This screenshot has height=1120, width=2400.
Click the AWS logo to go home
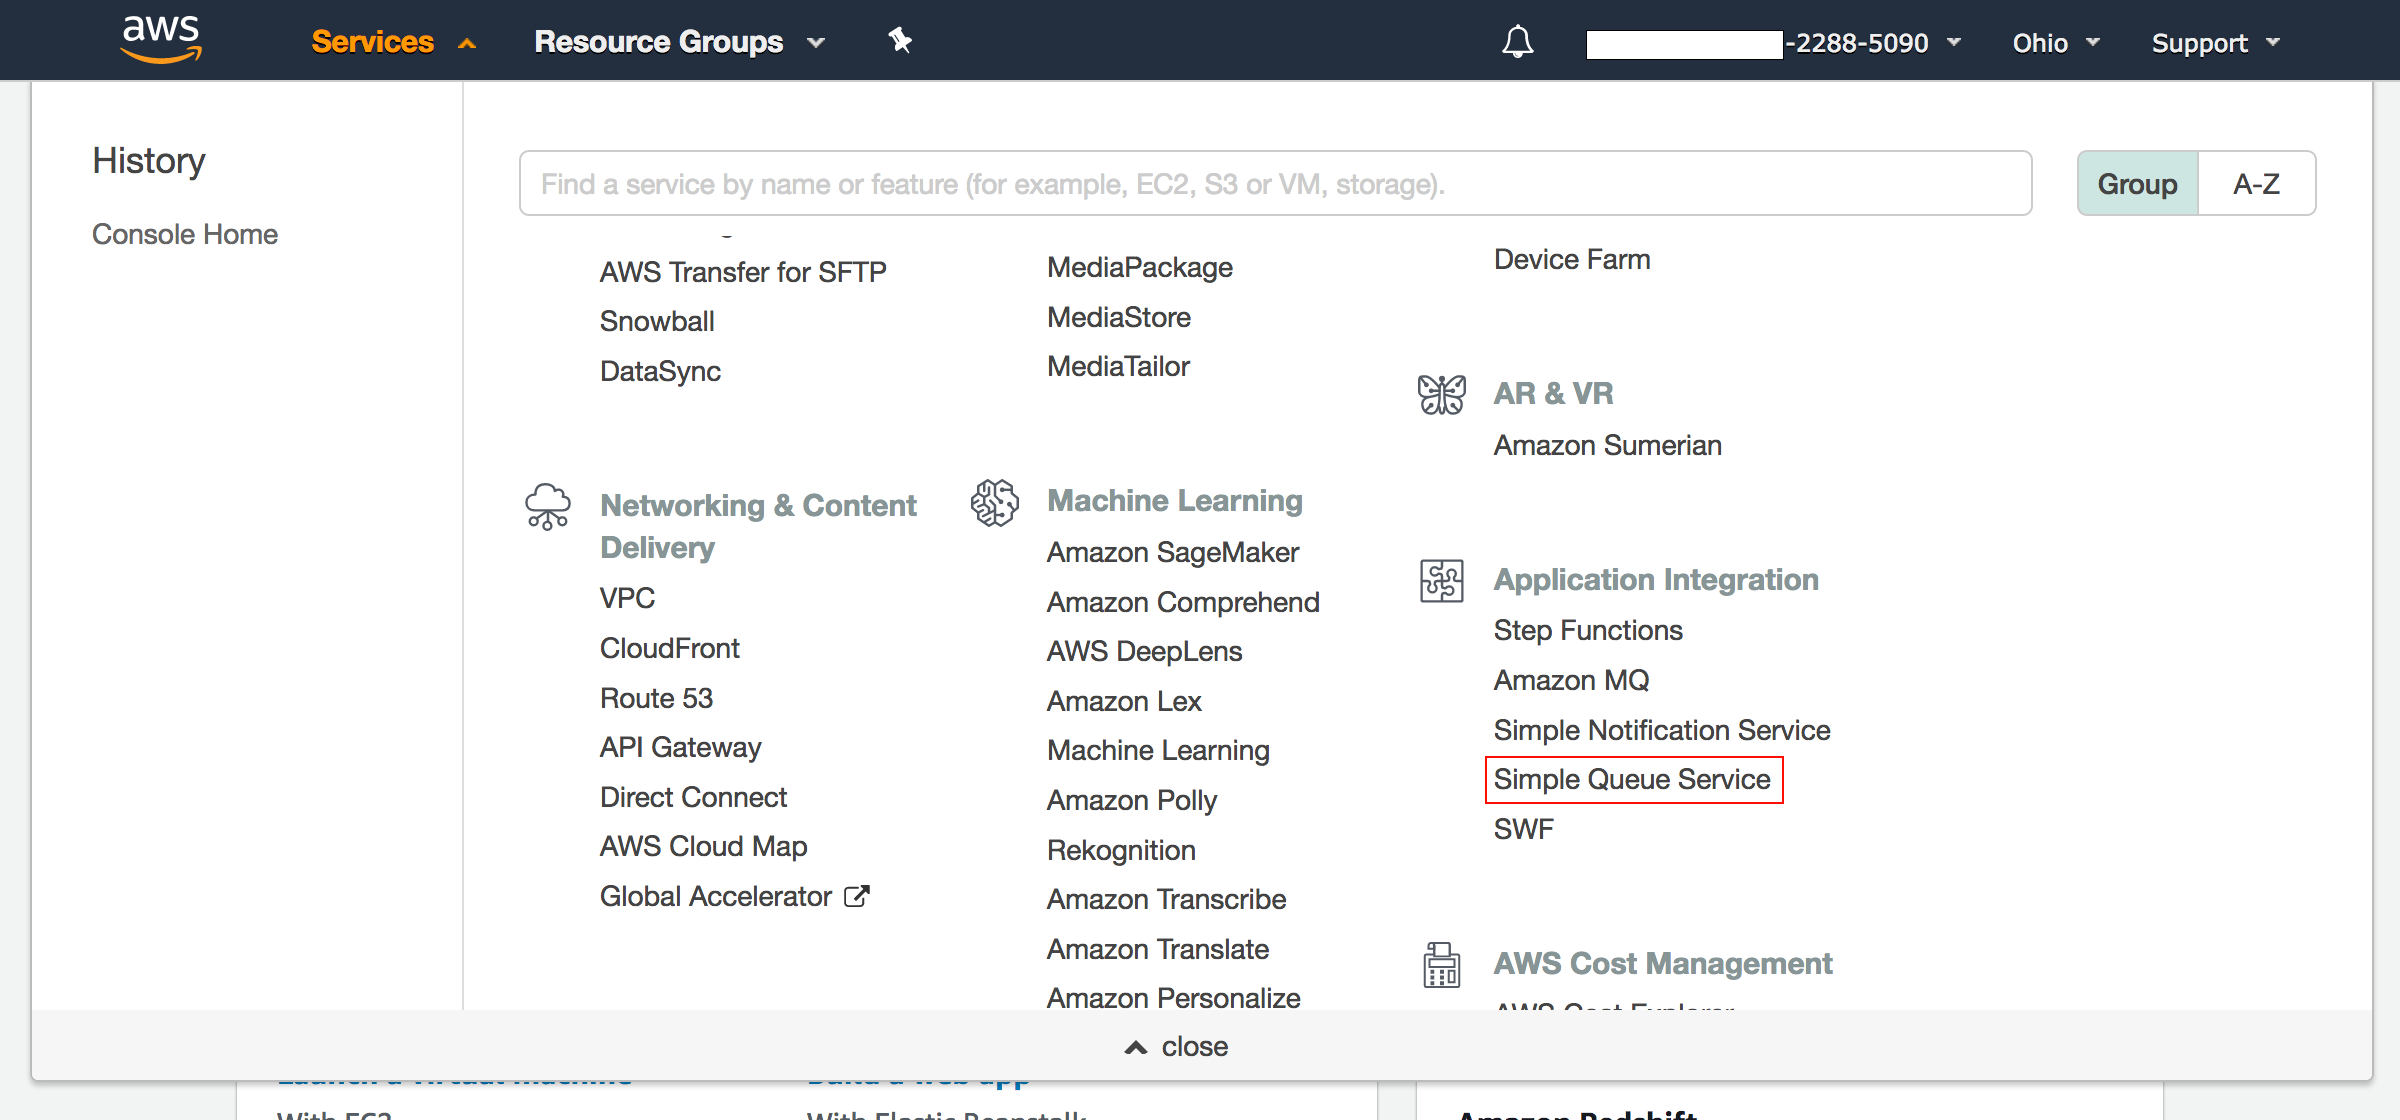click(x=160, y=40)
